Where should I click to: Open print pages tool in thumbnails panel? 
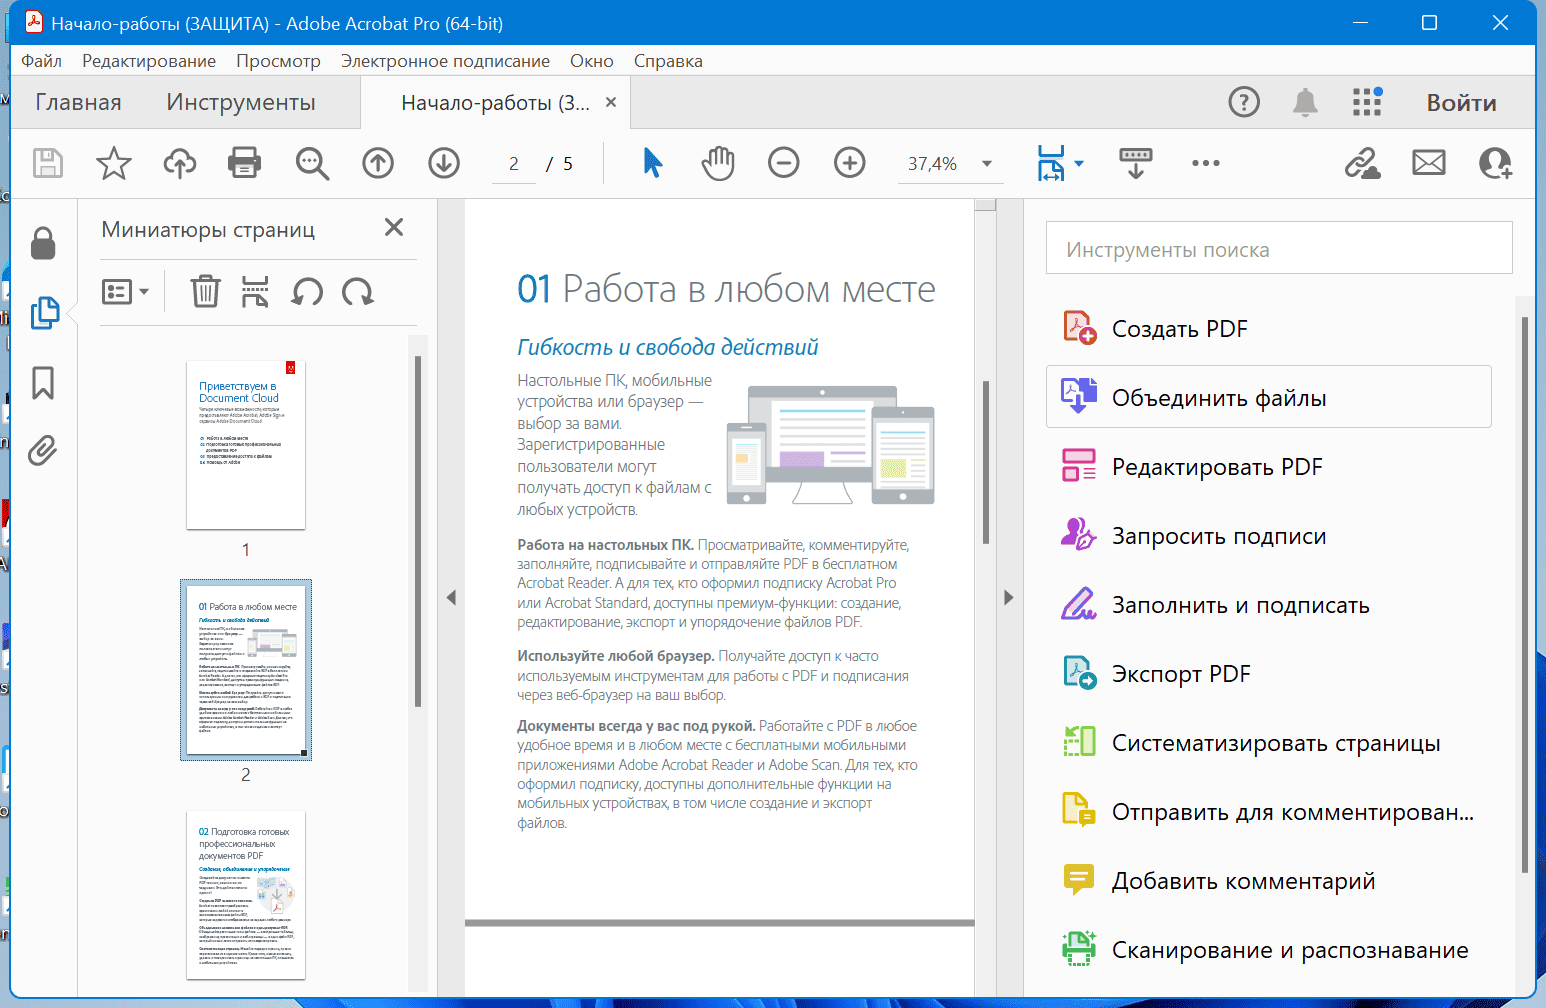pos(255,291)
